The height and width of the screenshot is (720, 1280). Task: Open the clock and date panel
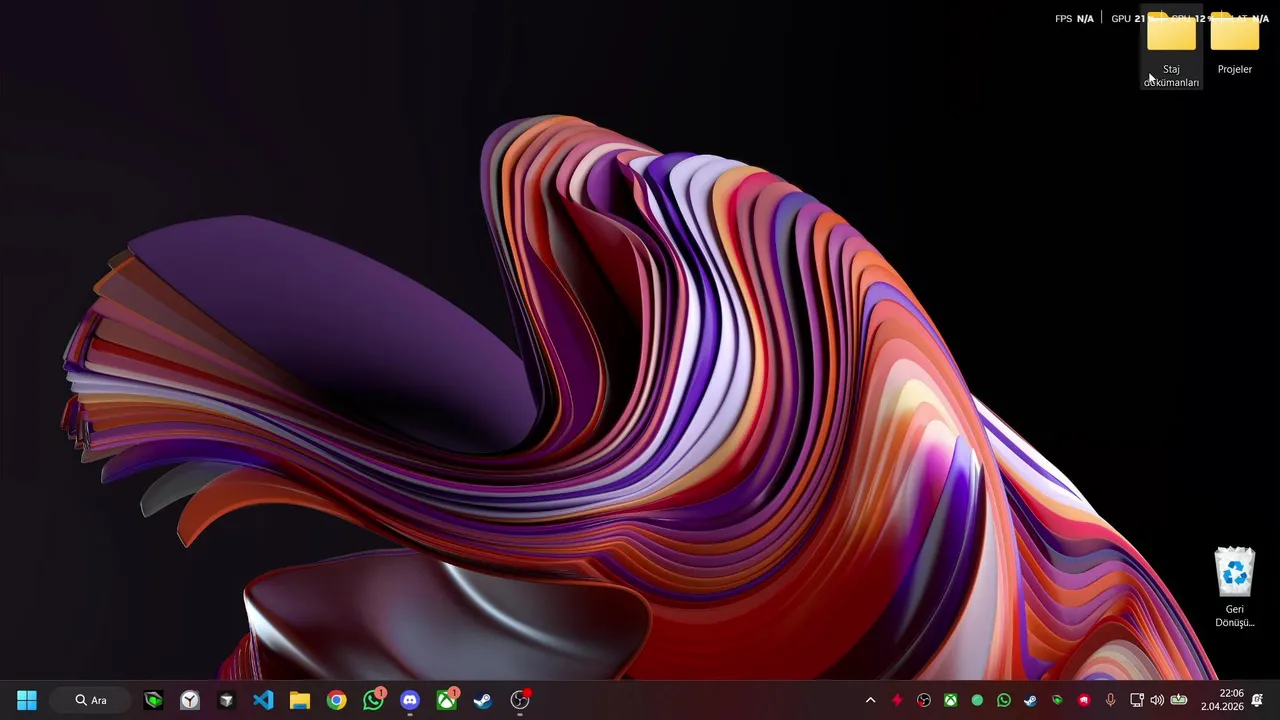1222,700
